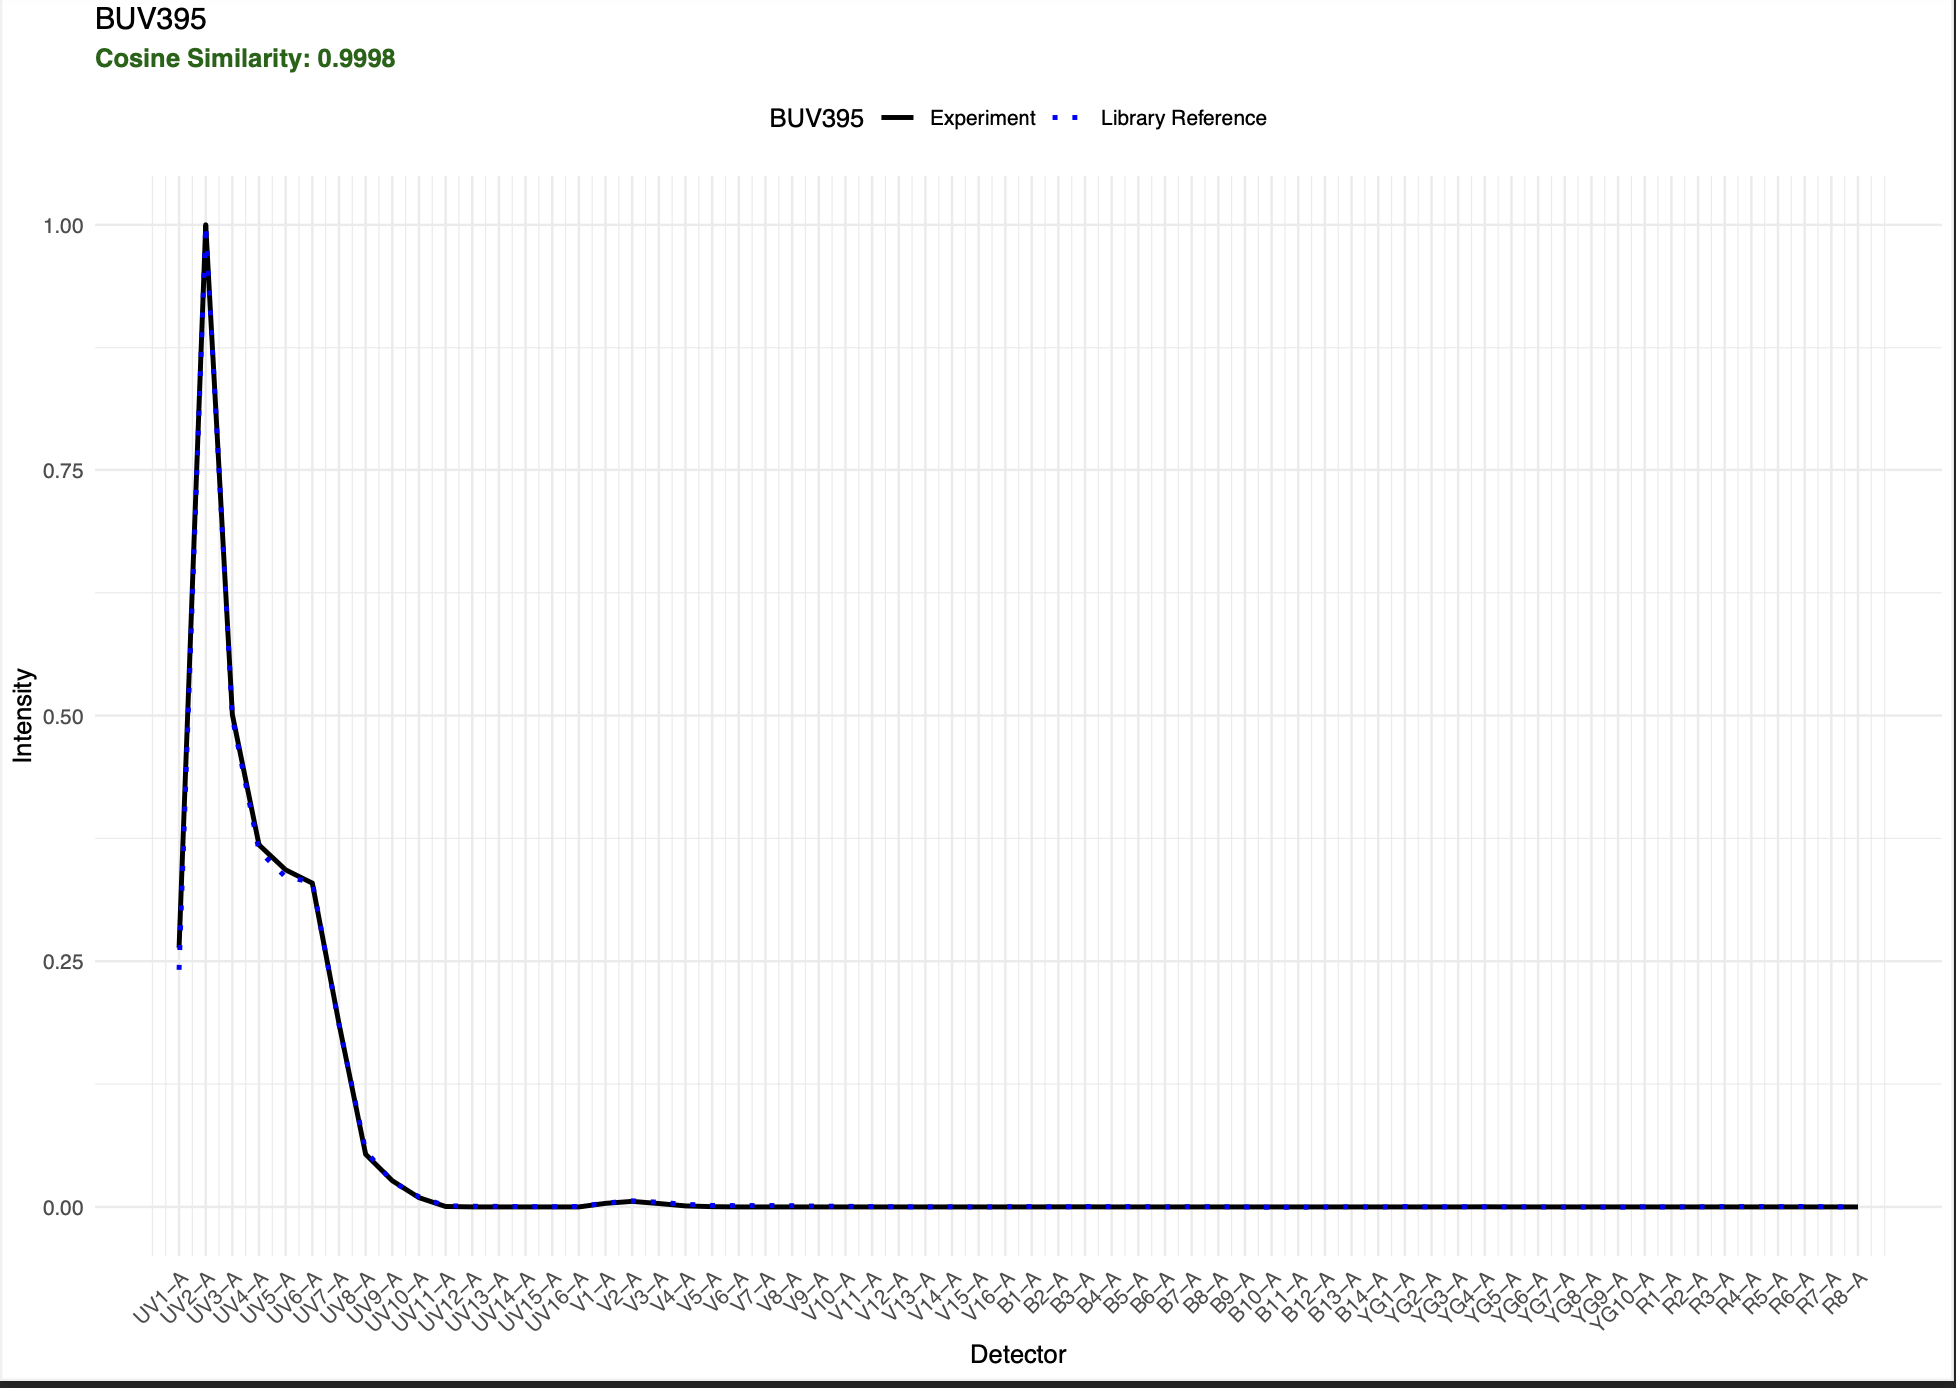
Task: Click the Intensity y-axis title
Action: pos(23,715)
